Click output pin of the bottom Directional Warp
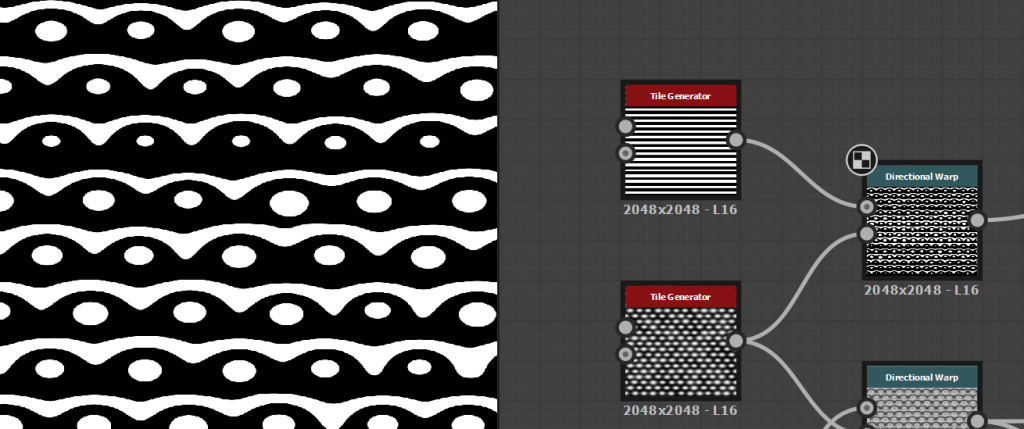The width and height of the screenshot is (1024, 429). [978, 421]
